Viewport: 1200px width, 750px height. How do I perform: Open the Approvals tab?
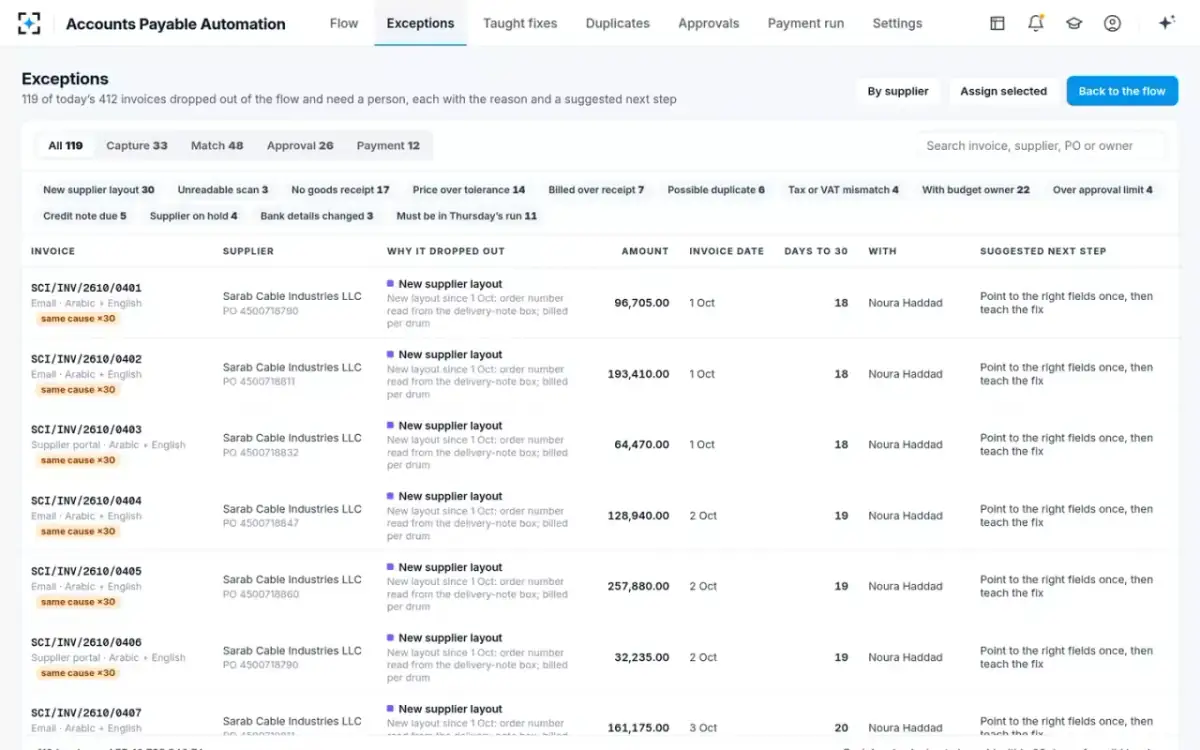(x=709, y=23)
